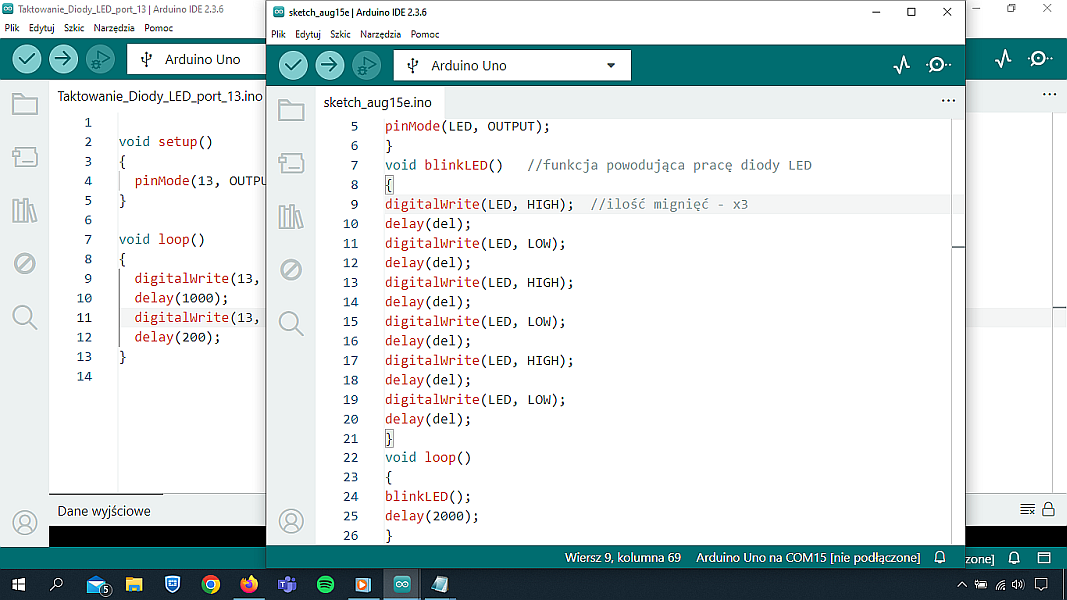The height and width of the screenshot is (600, 1067).
Task: Open Action Center notifications icon
Action: [x=1041, y=584]
